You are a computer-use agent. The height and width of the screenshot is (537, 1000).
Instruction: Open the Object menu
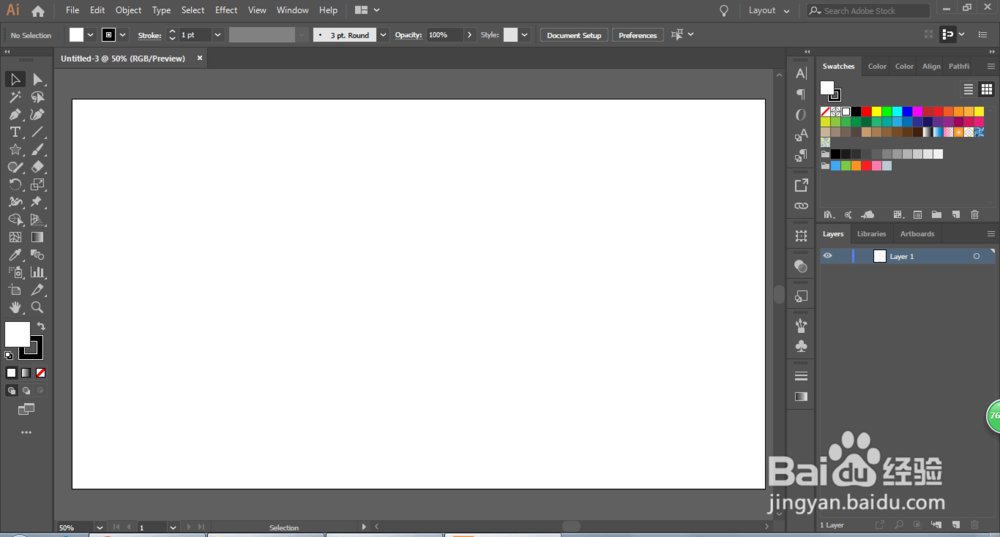(128, 10)
